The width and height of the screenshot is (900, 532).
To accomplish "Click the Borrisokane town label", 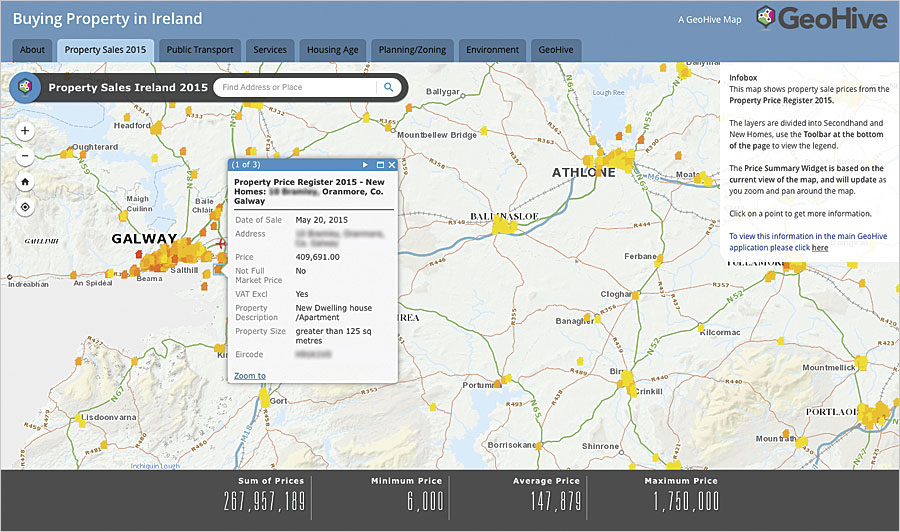I will pyautogui.click(x=511, y=445).
